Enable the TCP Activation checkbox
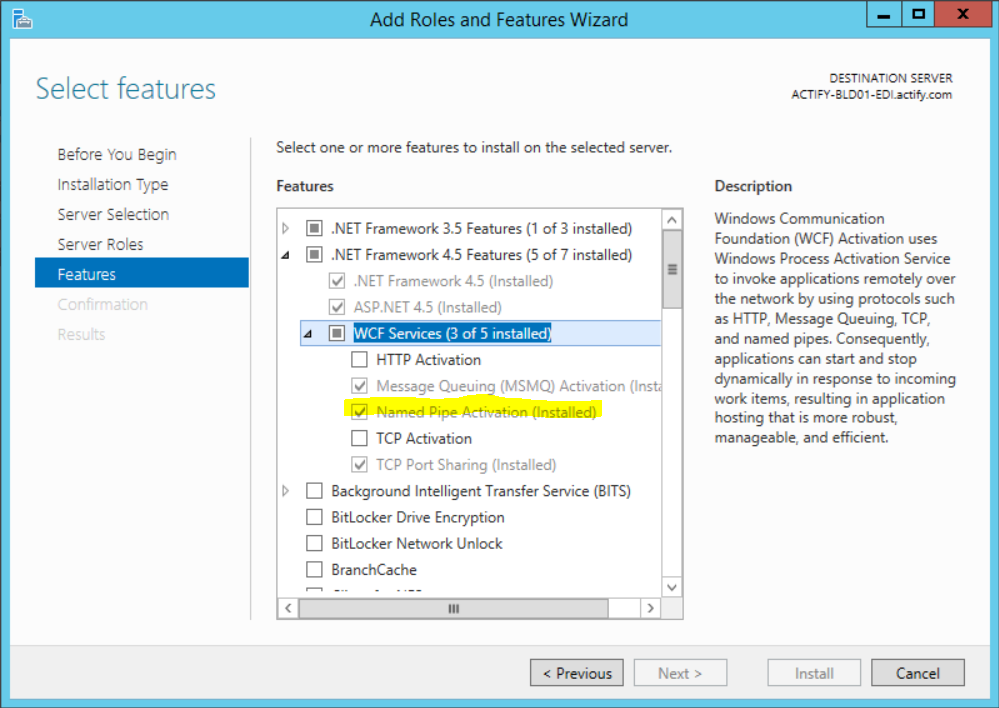 pyautogui.click(x=360, y=438)
